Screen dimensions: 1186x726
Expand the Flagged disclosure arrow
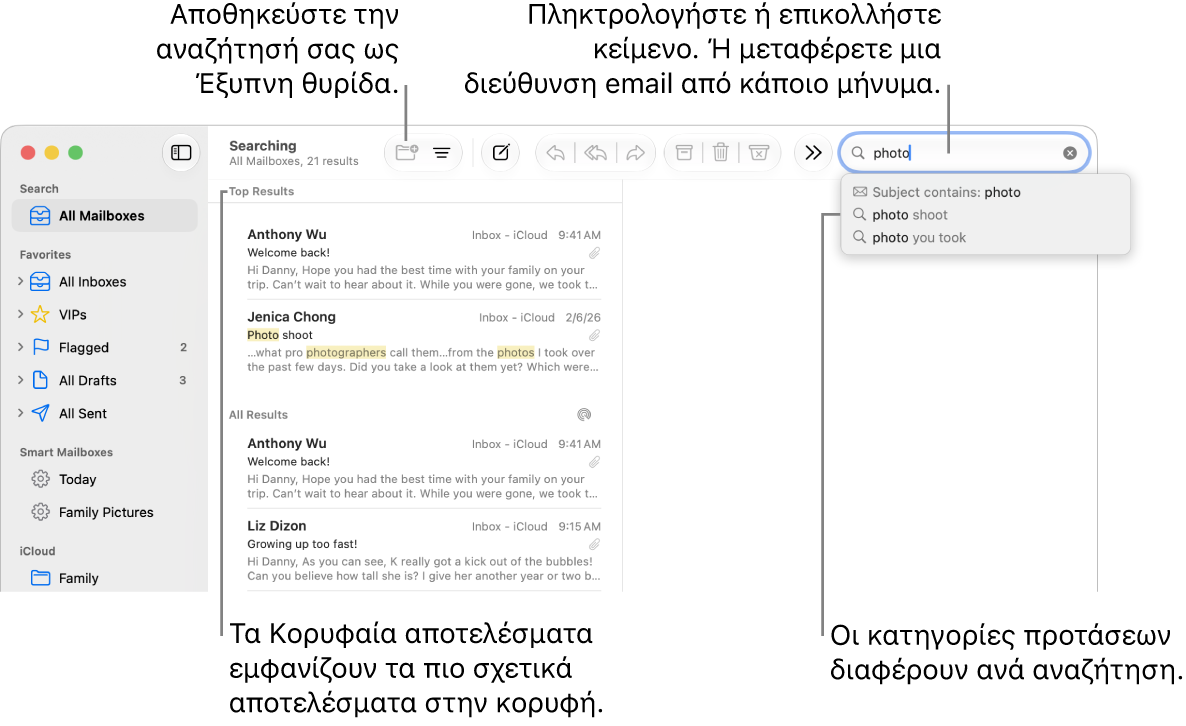20,347
